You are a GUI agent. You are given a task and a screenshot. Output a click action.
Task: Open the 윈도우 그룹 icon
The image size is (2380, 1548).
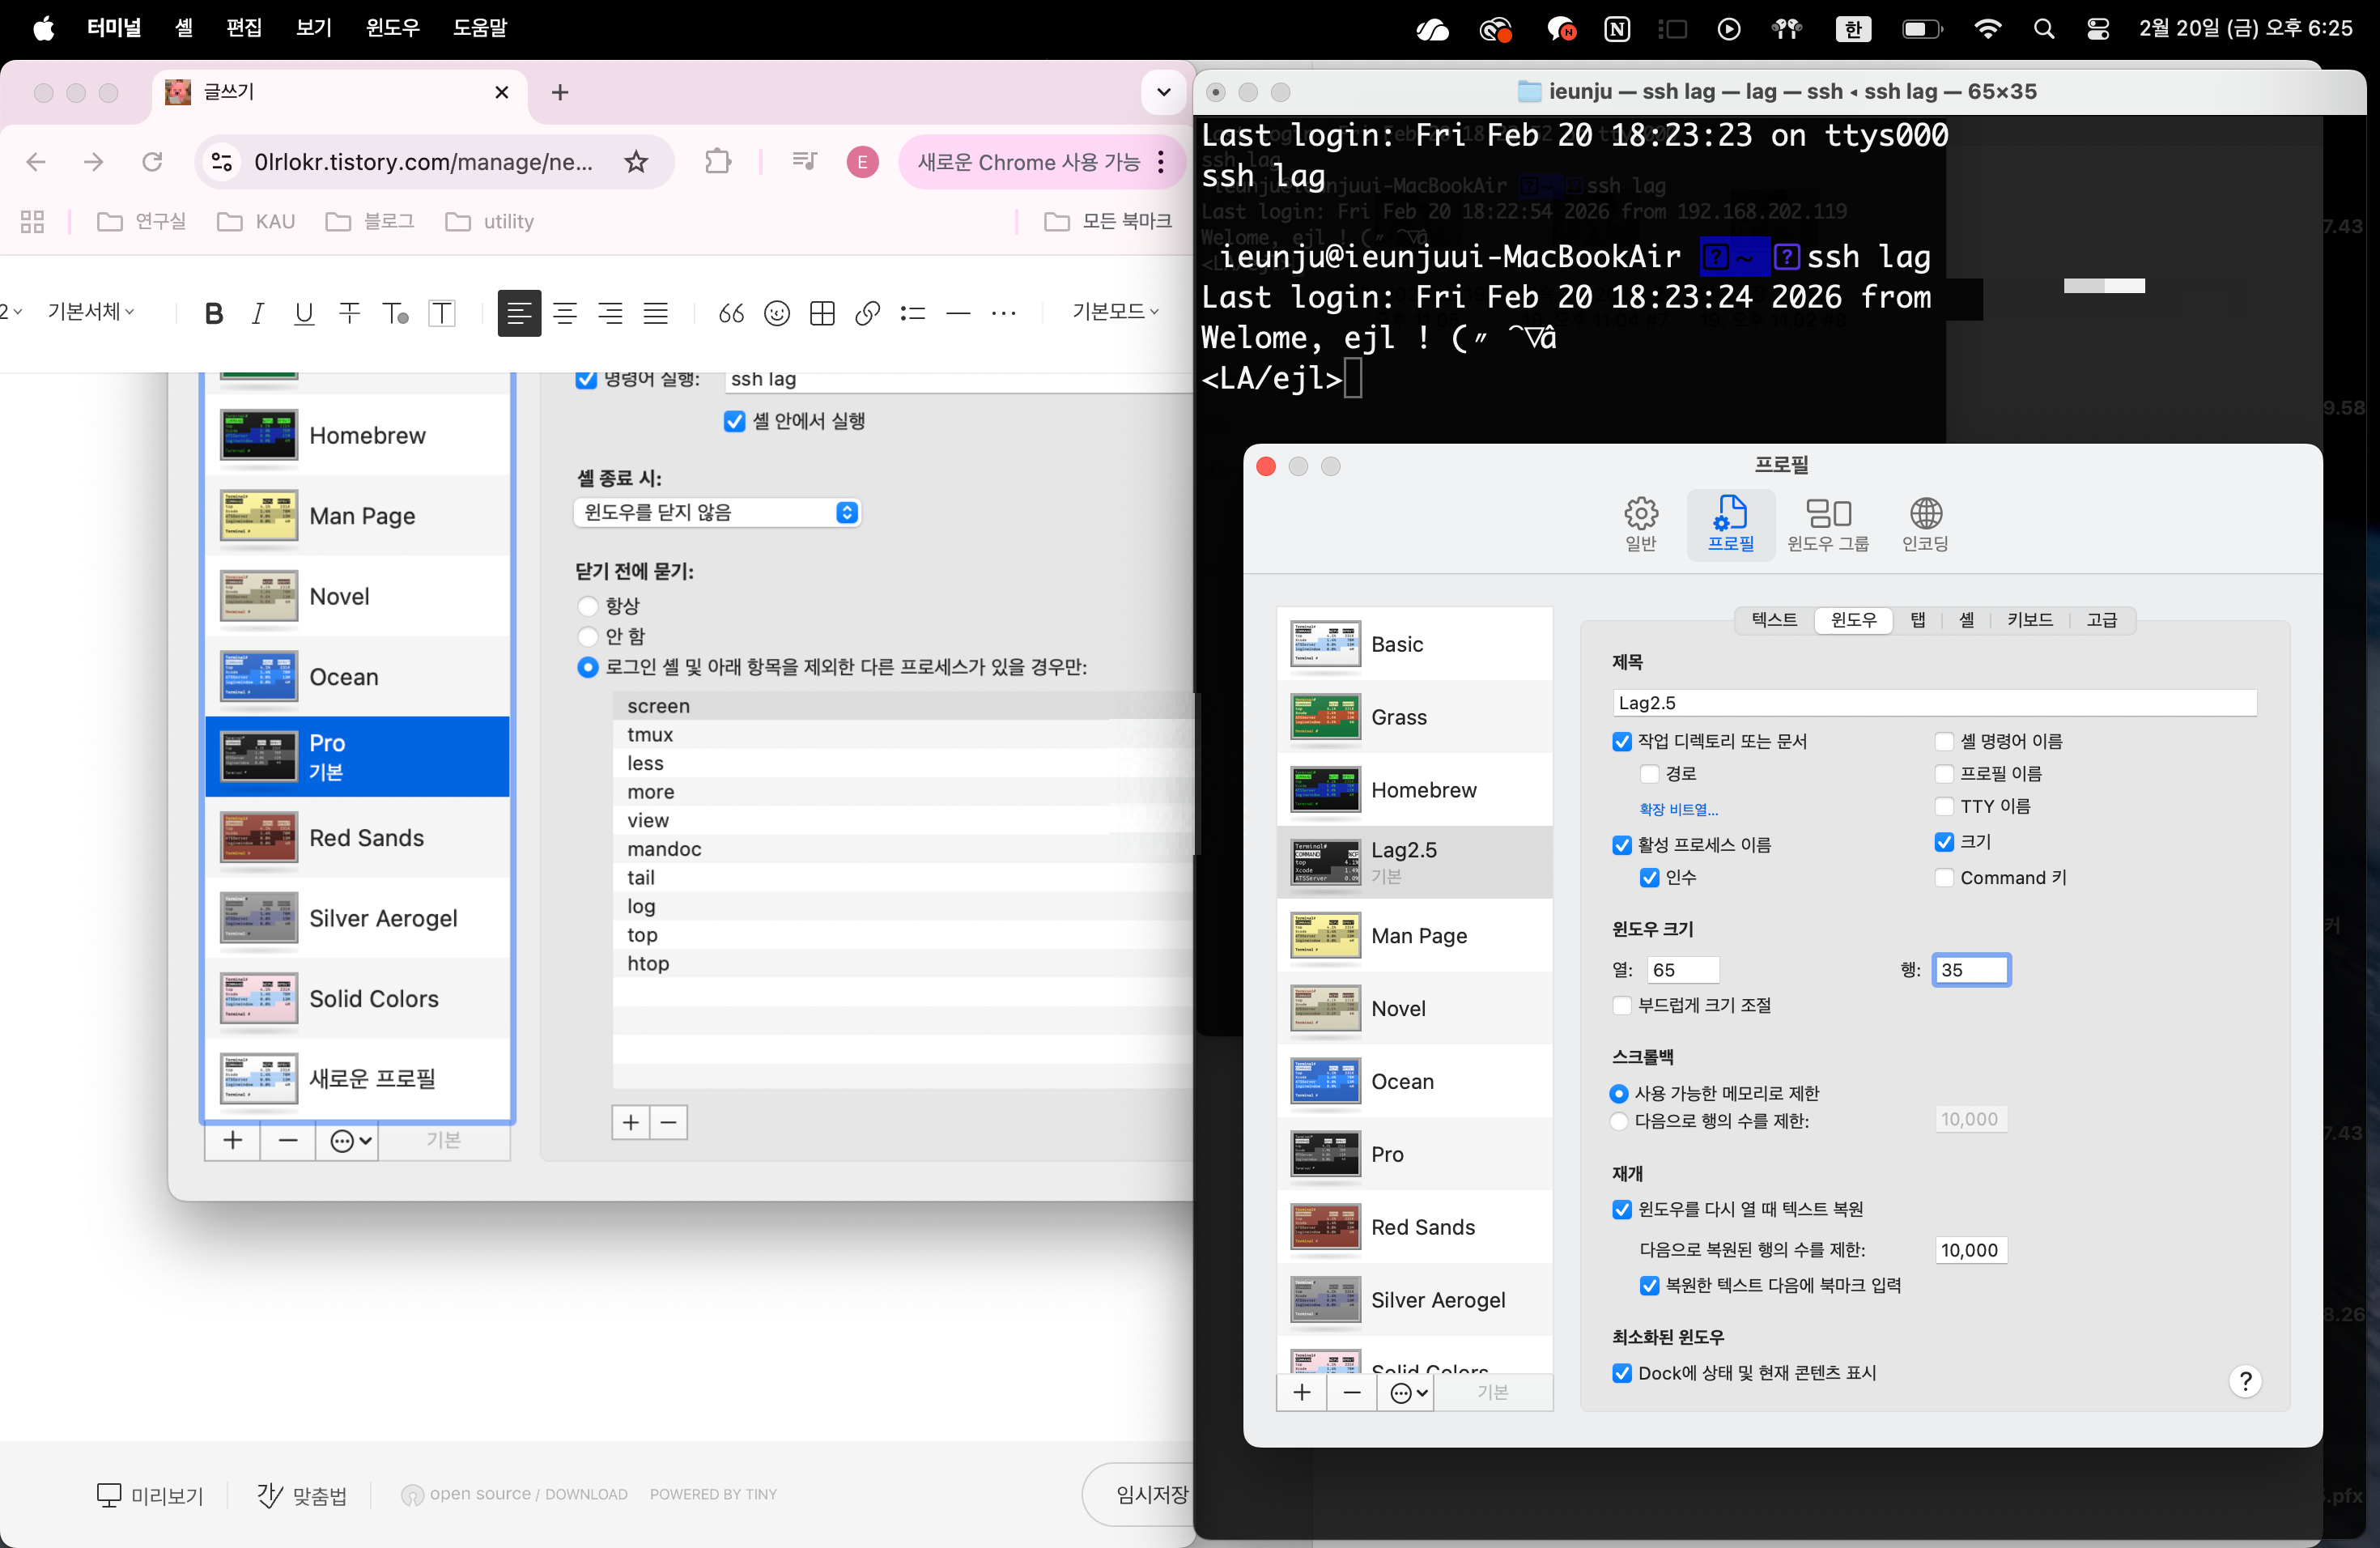tap(1827, 523)
